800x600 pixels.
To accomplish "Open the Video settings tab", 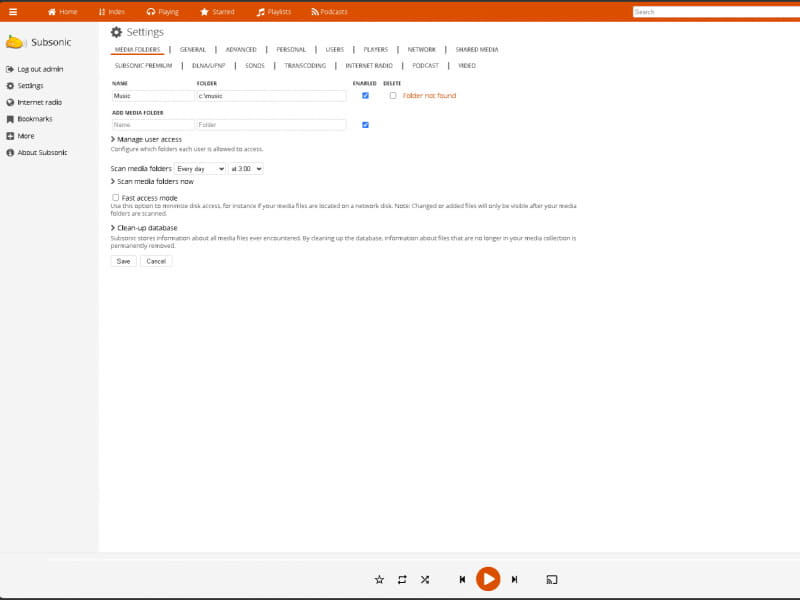I will tap(467, 65).
